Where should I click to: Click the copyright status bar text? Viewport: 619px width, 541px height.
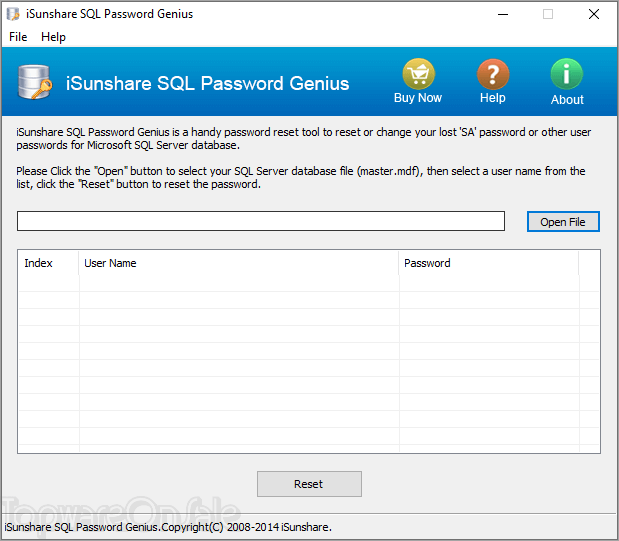point(168,527)
